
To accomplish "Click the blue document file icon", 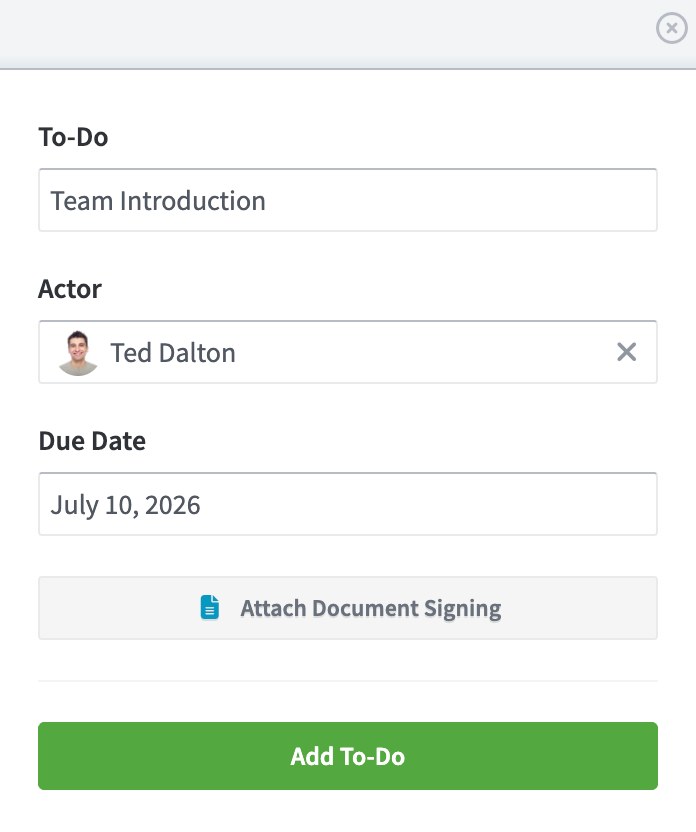I will tap(210, 608).
